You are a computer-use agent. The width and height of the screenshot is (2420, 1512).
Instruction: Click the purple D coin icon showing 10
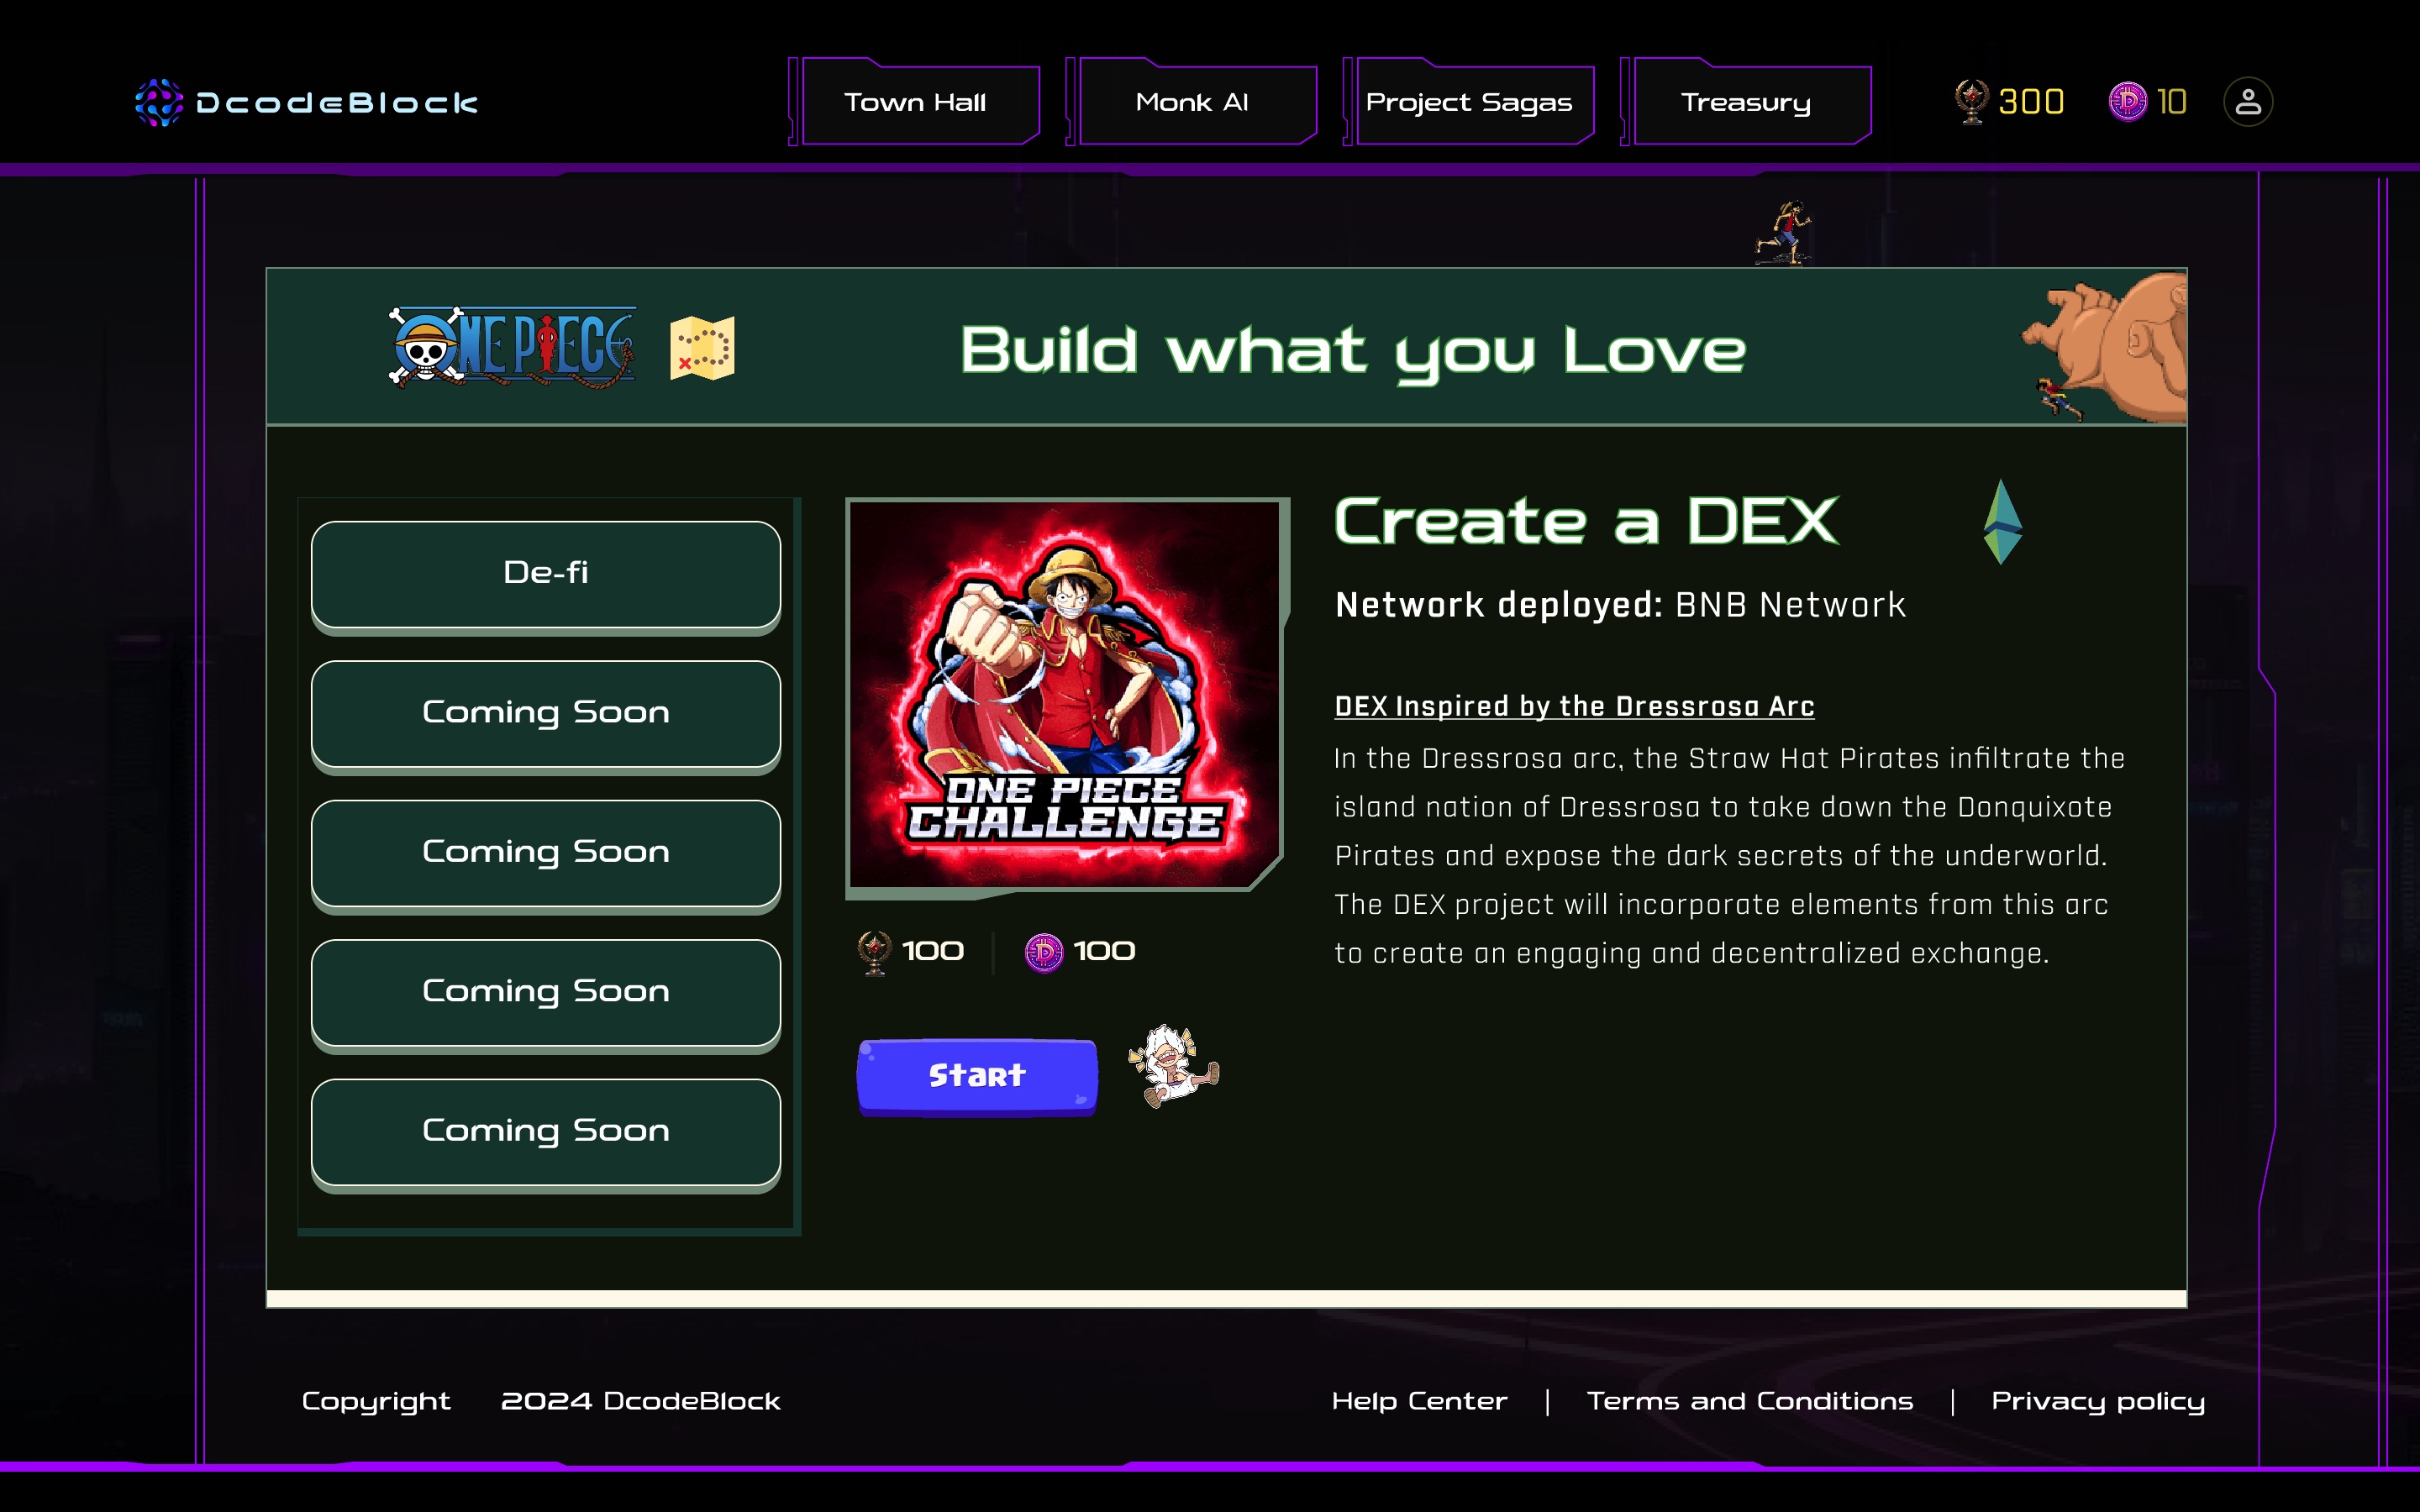[x=2127, y=102]
